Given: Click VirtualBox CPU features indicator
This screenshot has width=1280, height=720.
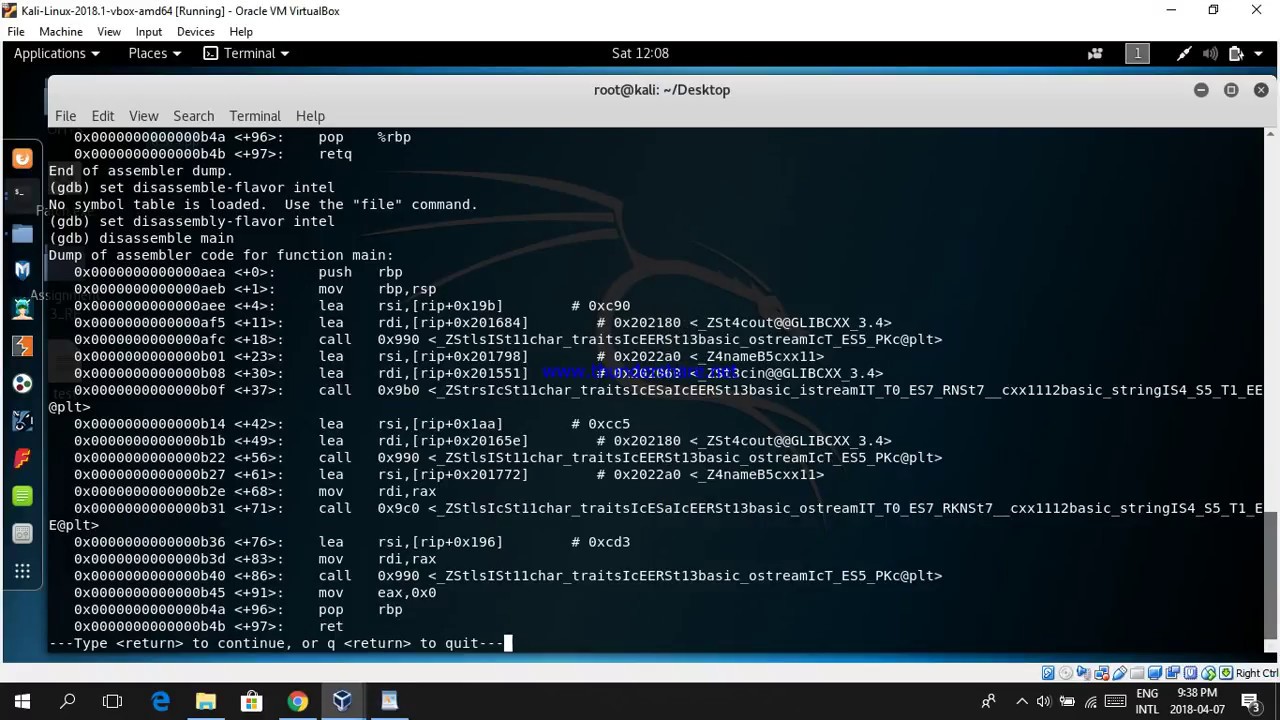Looking at the screenshot, I should 1191,673.
